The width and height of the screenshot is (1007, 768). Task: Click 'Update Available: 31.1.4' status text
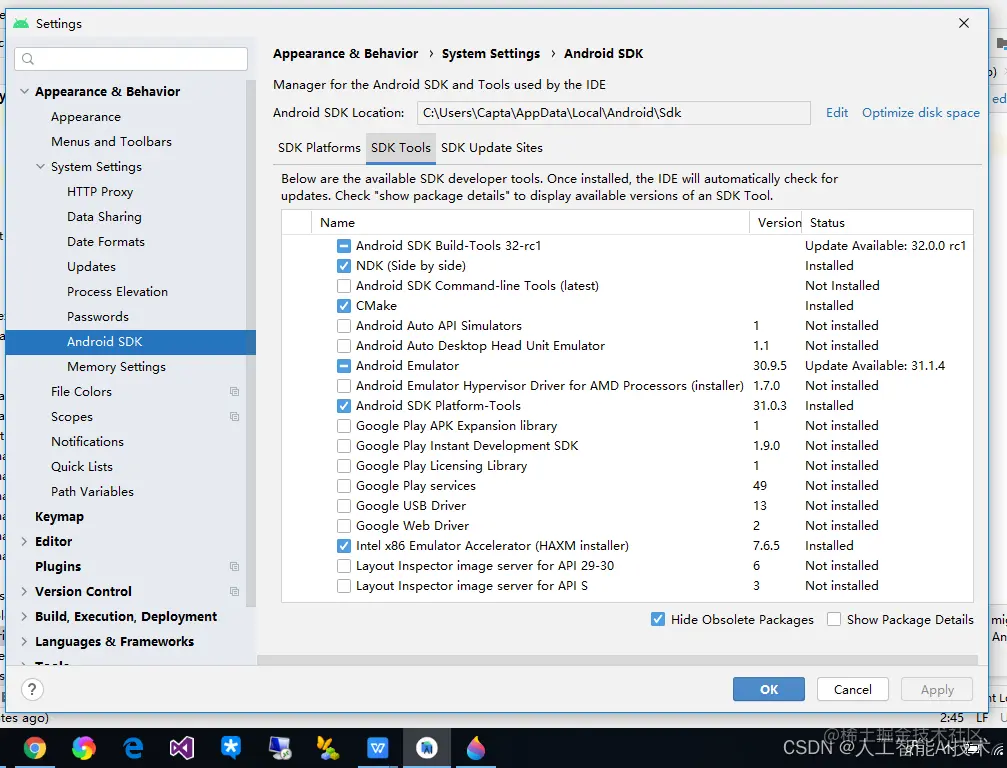pos(875,366)
